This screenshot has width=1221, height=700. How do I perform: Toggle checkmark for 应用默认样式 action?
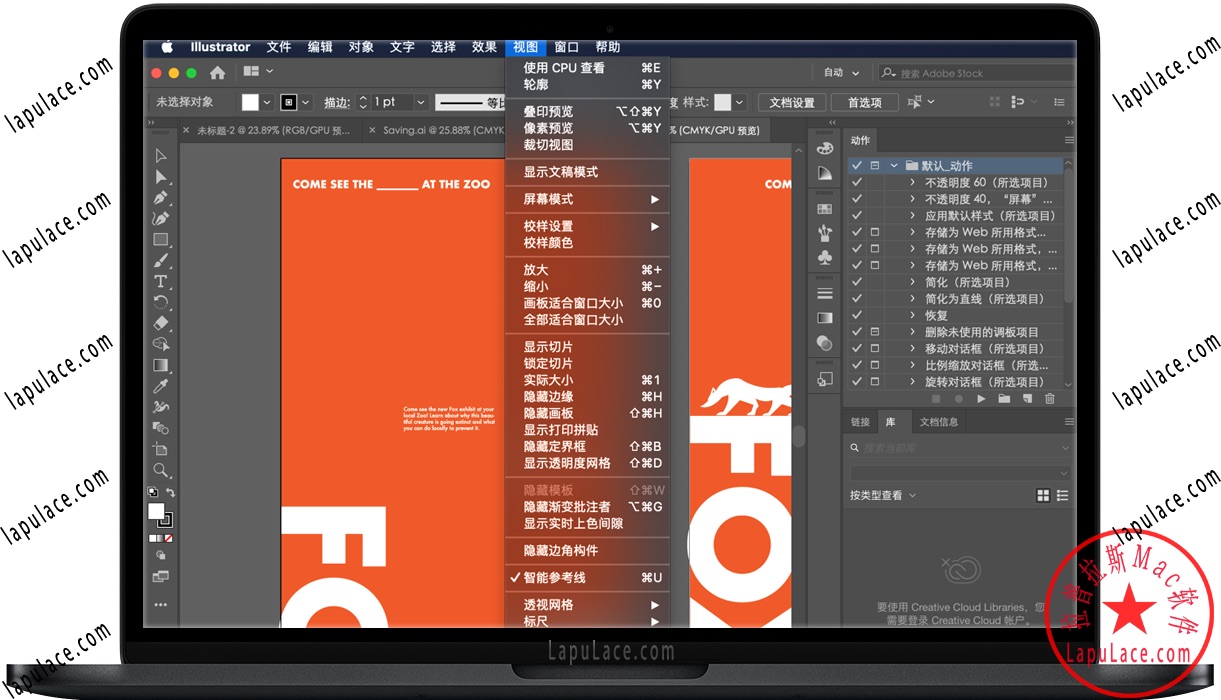857,216
